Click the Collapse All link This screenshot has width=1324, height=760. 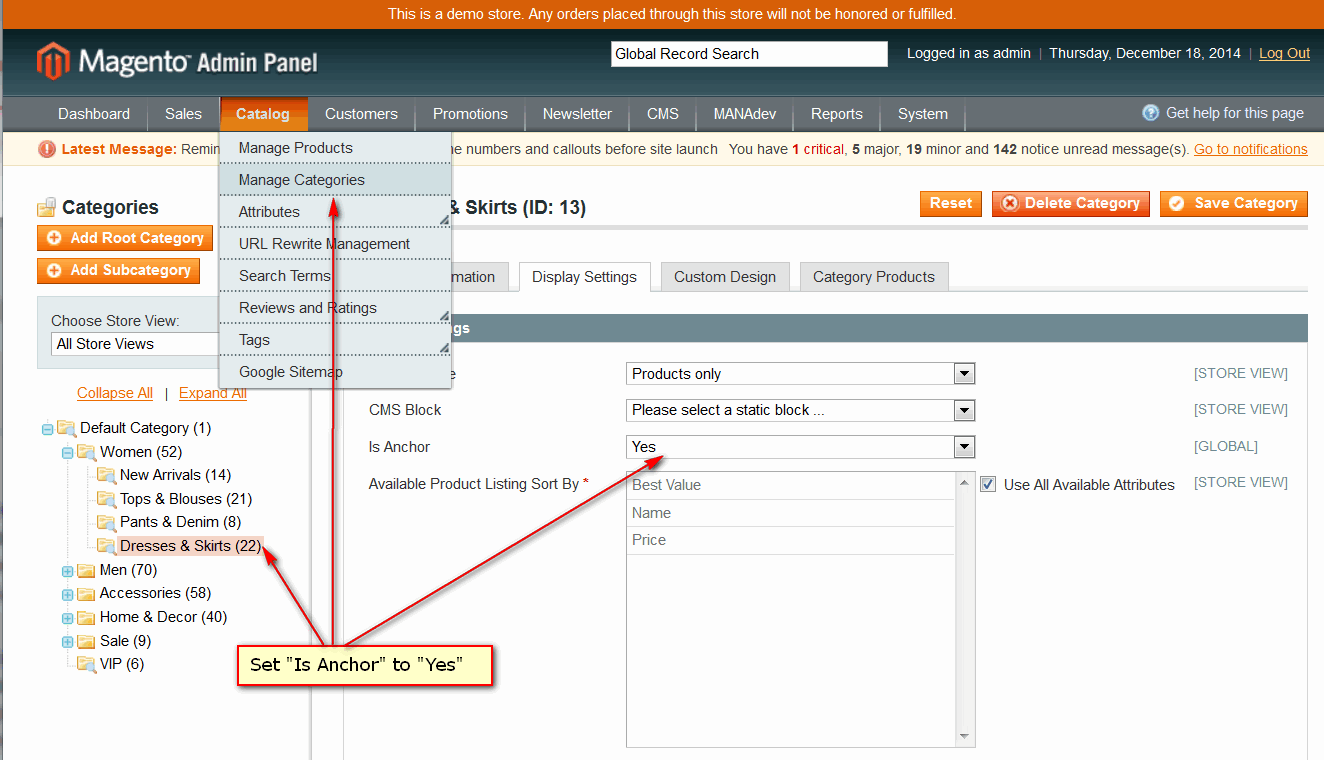point(115,393)
